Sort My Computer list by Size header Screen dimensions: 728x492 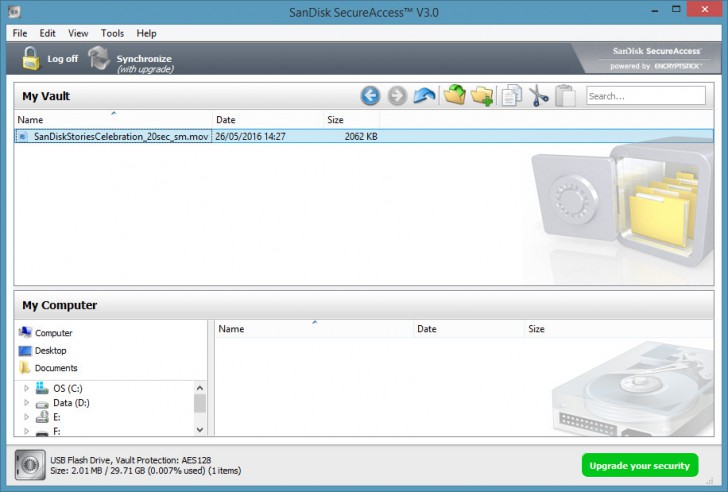tap(618, 329)
